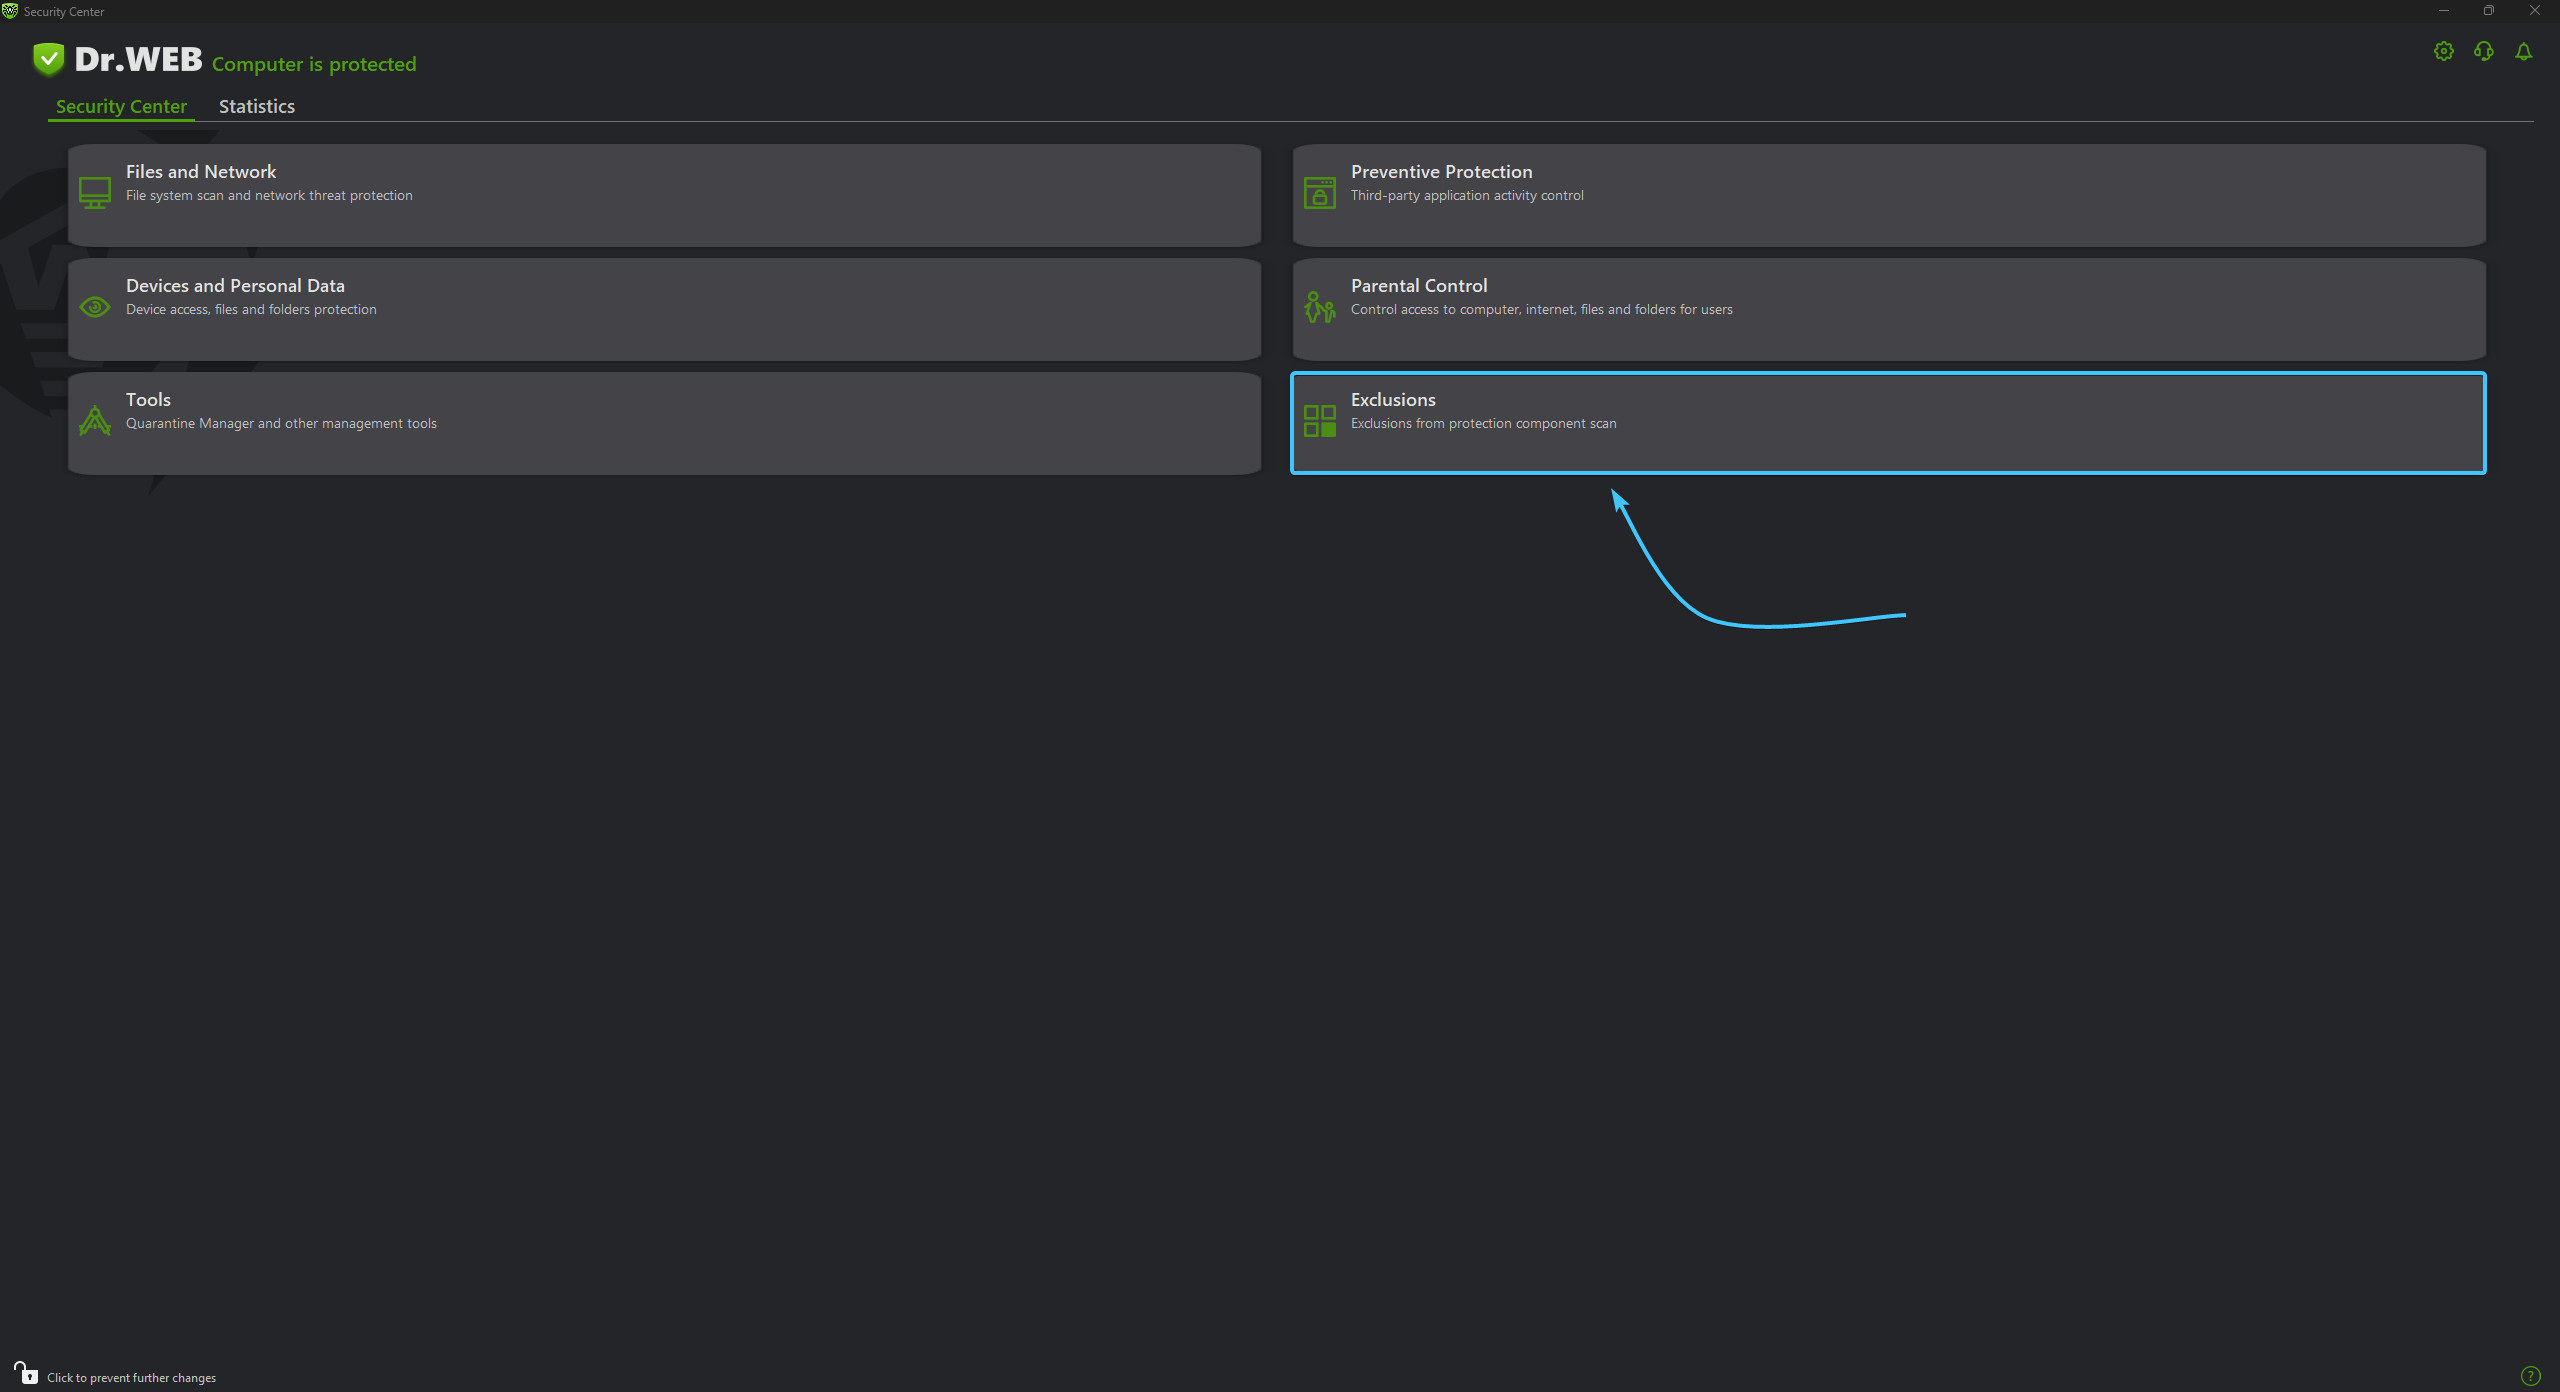Click the Dr.WEB settings gear icon
The height and width of the screenshot is (1392, 2560).
tap(2442, 50)
